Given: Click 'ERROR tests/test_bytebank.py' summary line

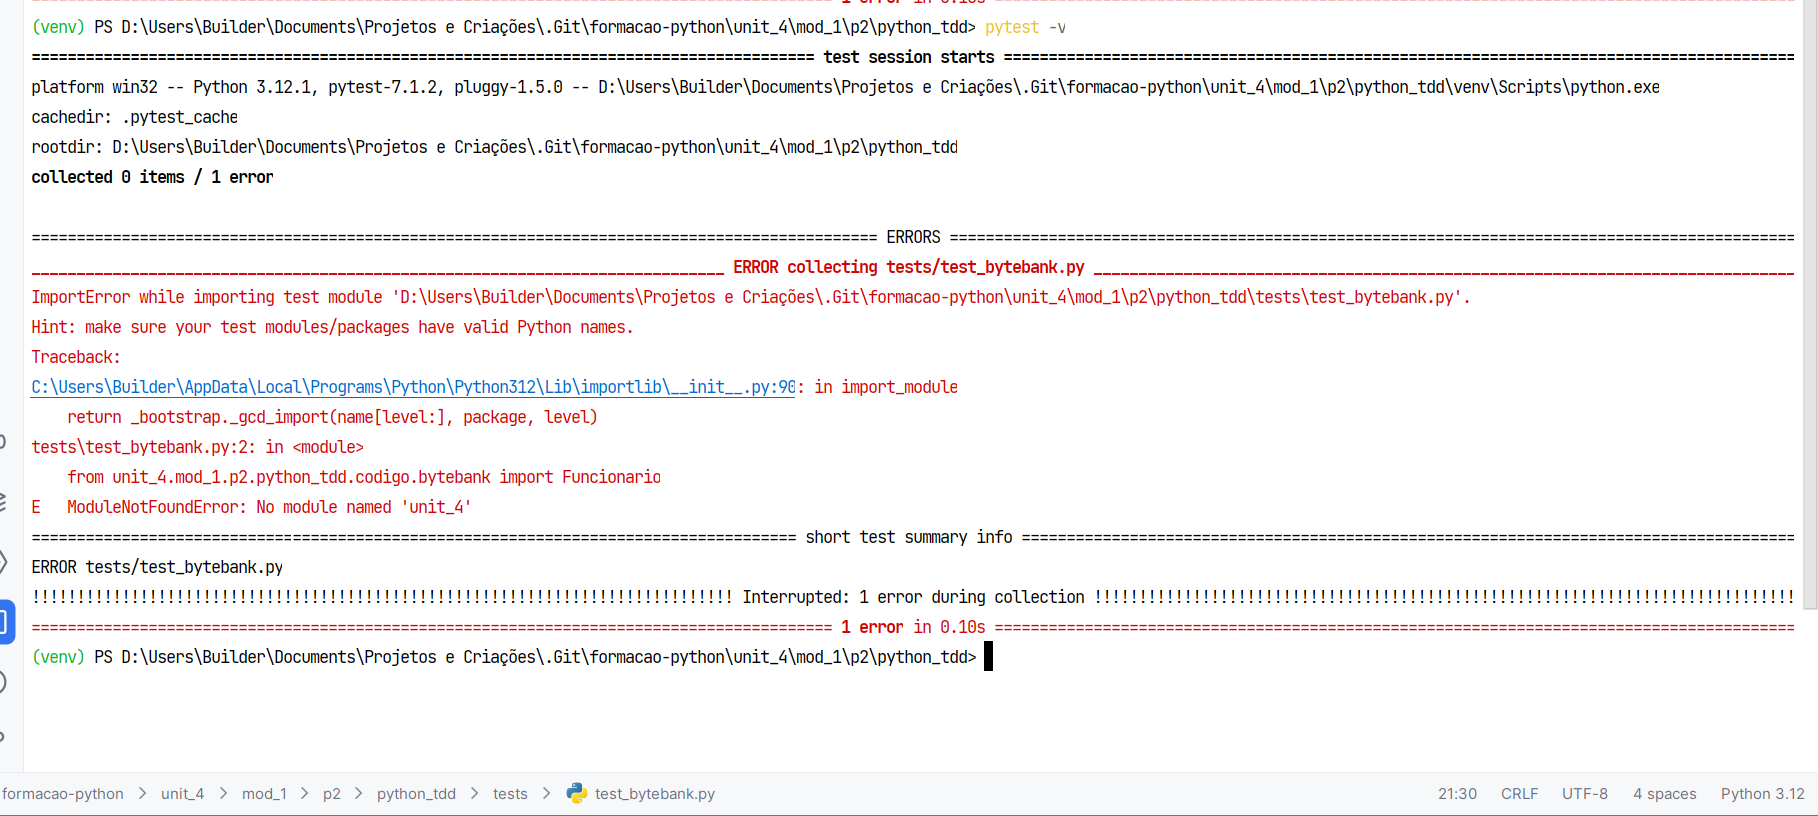Looking at the screenshot, I should [x=157, y=567].
